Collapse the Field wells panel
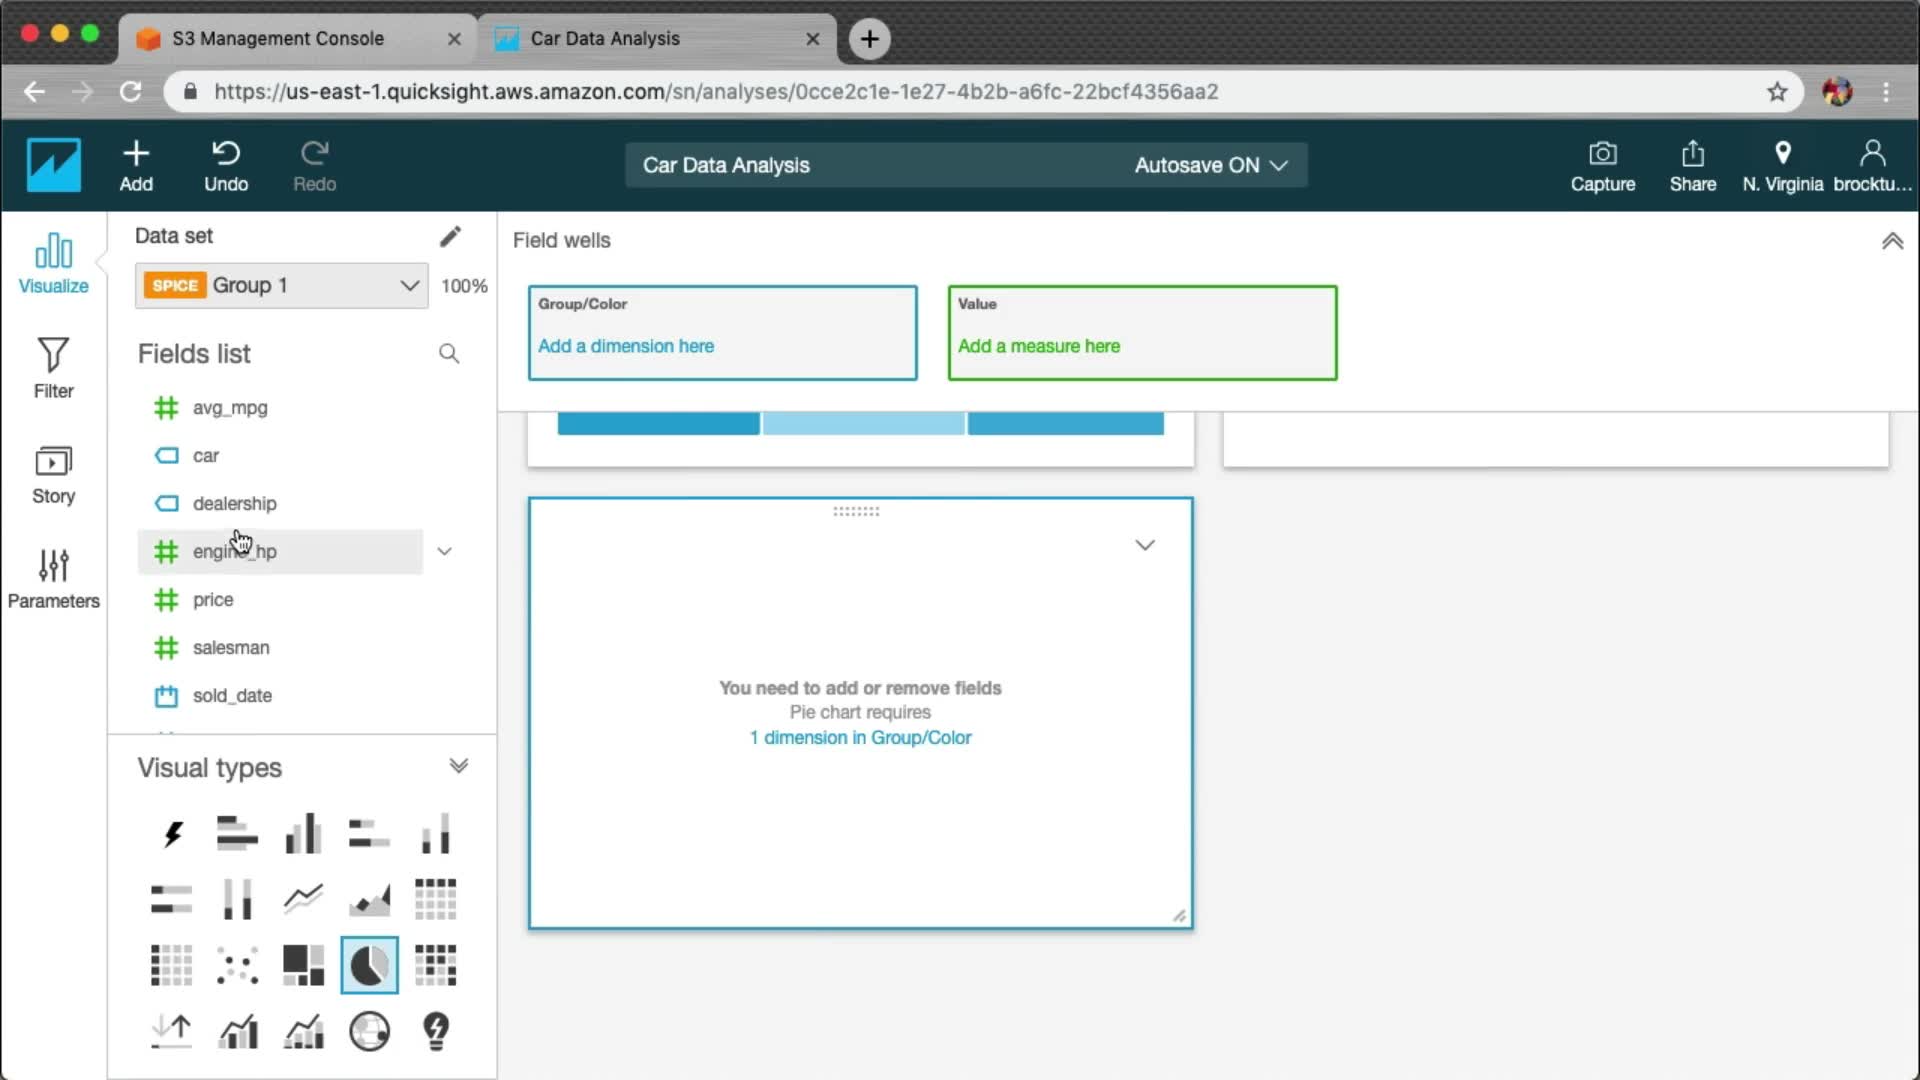1920x1080 pixels. [1892, 241]
